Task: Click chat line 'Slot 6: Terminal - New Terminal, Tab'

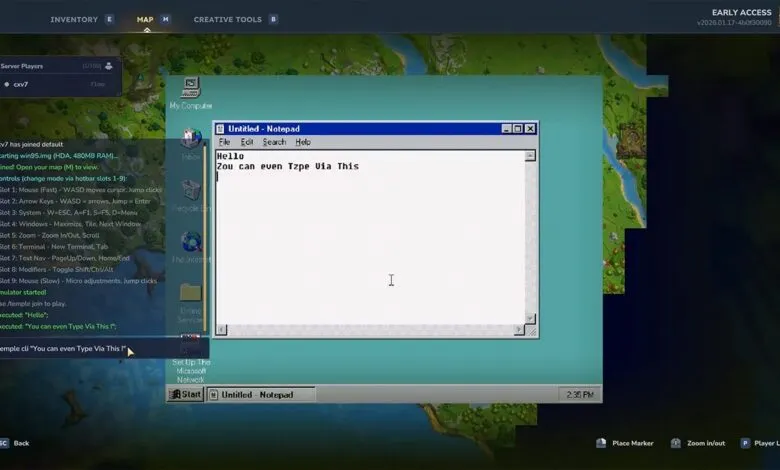Action: [54, 247]
